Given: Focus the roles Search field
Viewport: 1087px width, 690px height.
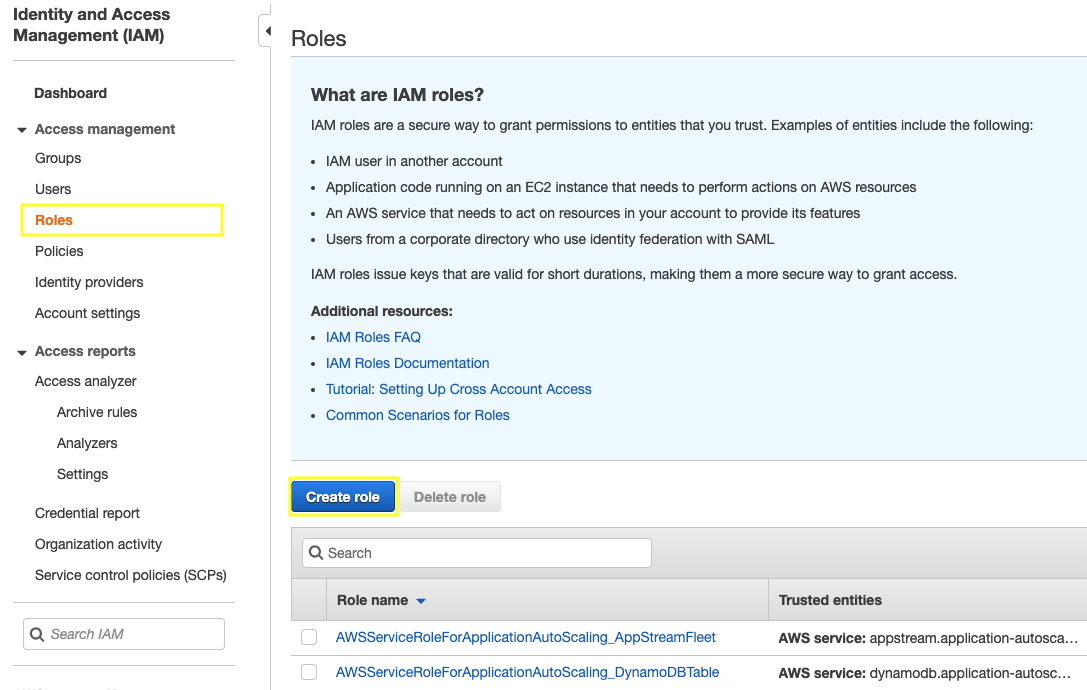Looking at the screenshot, I should tap(477, 553).
